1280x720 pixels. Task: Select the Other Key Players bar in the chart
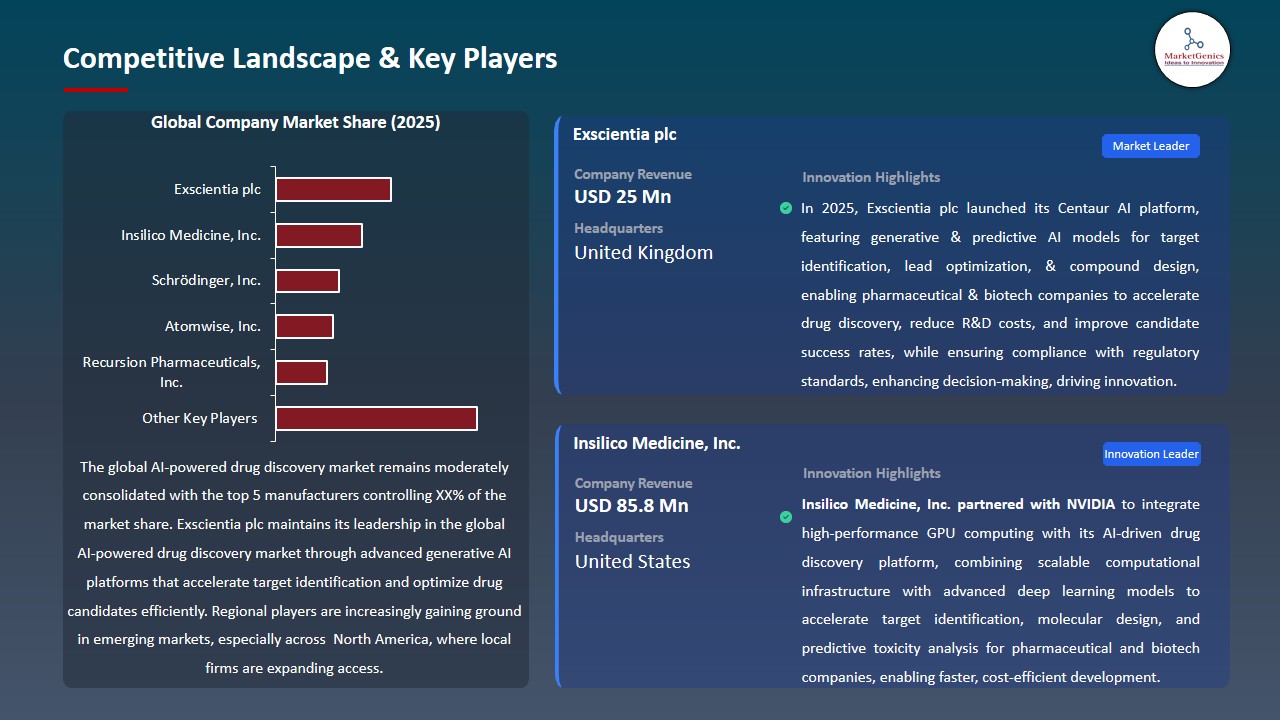coord(376,418)
